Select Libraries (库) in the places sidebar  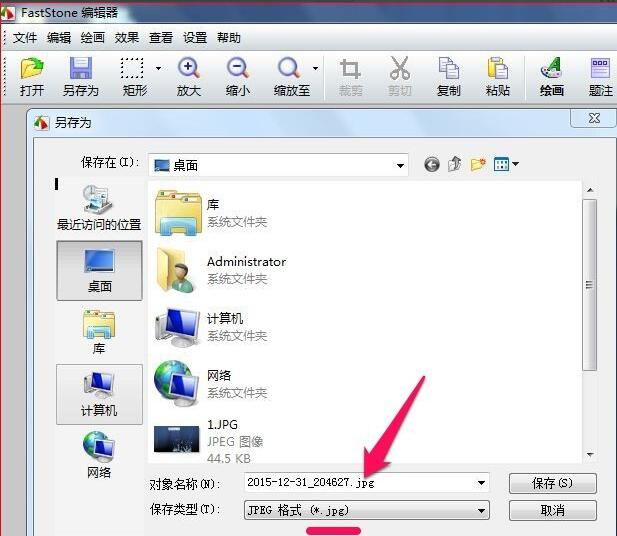pyautogui.click(x=99, y=332)
